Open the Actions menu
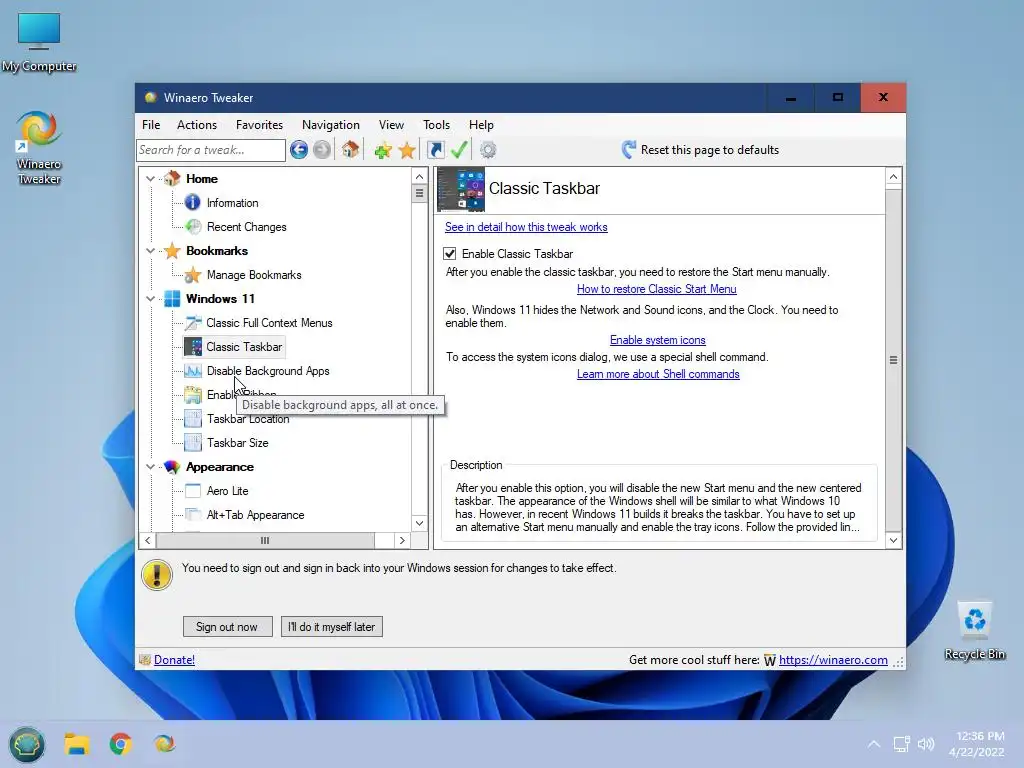Screen dimensions: 1024x768 coord(197,125)
